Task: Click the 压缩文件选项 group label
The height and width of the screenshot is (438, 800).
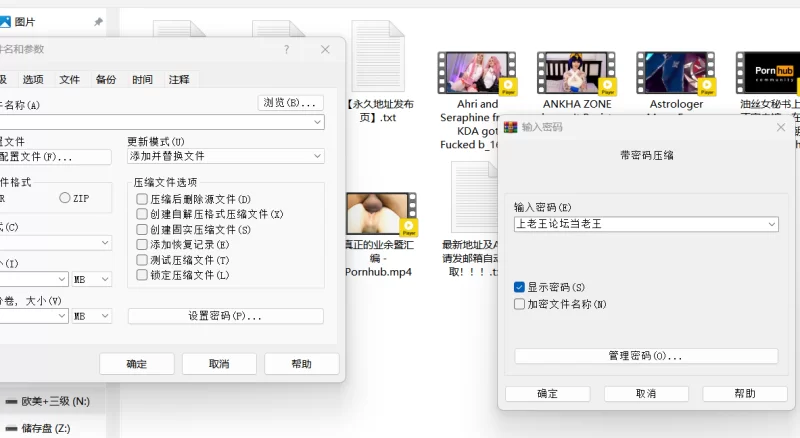Action: pos(165,182)
